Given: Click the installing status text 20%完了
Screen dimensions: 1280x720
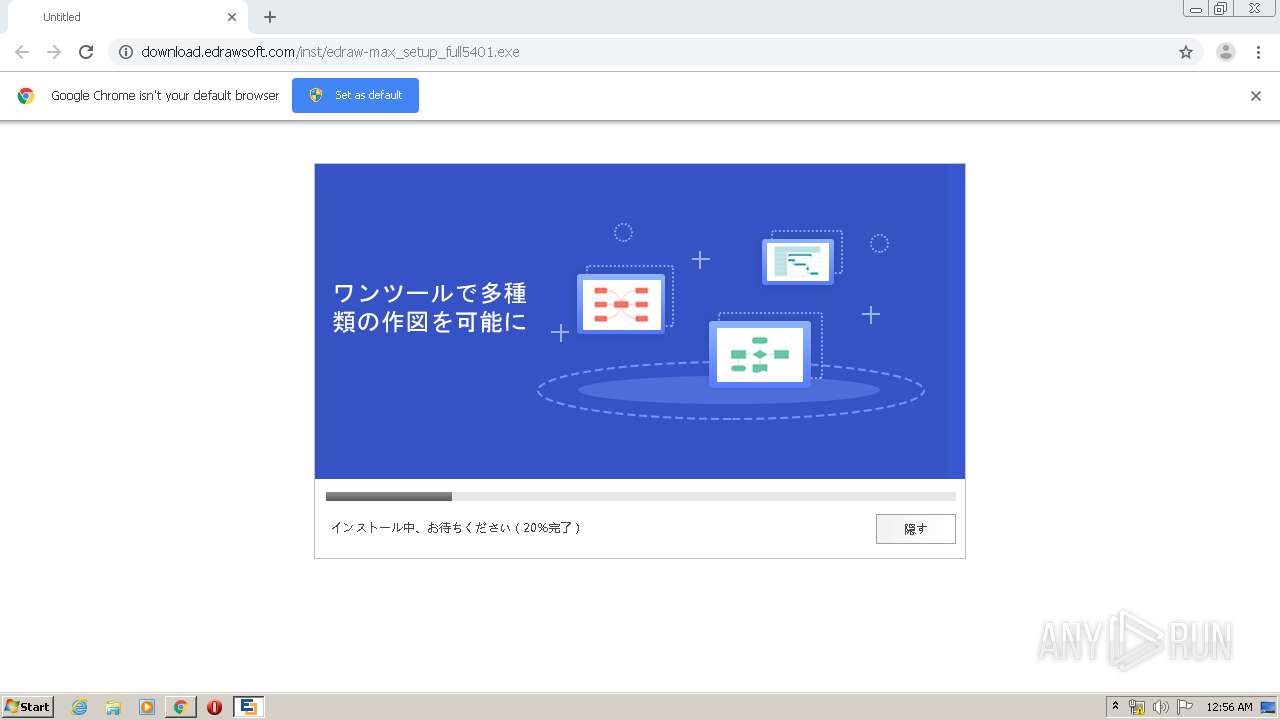Looking at the screenshot, I should [456, 527].
